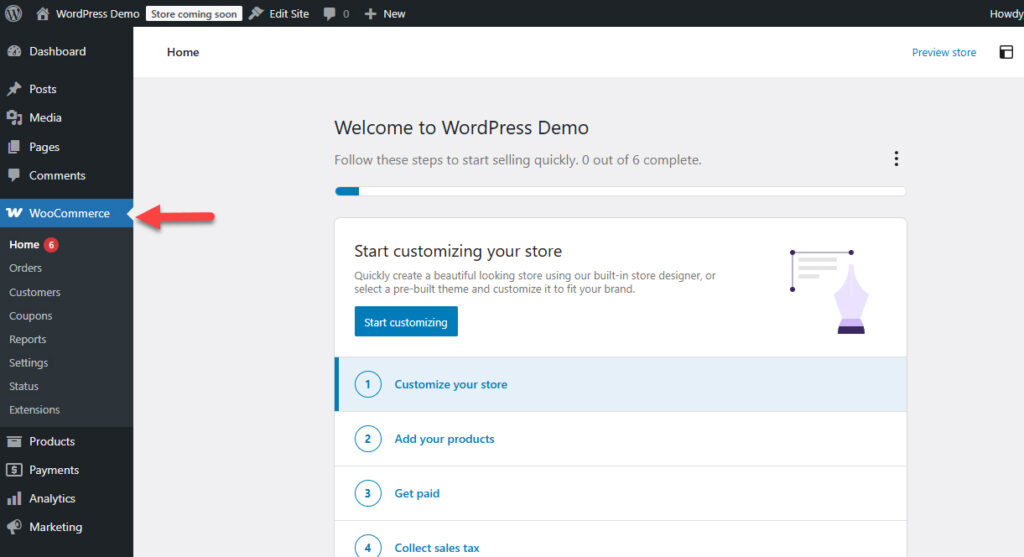1024x557 pixels.
Task: Click the Welcome to WordPress Demo heading
Action: [461, 127]
